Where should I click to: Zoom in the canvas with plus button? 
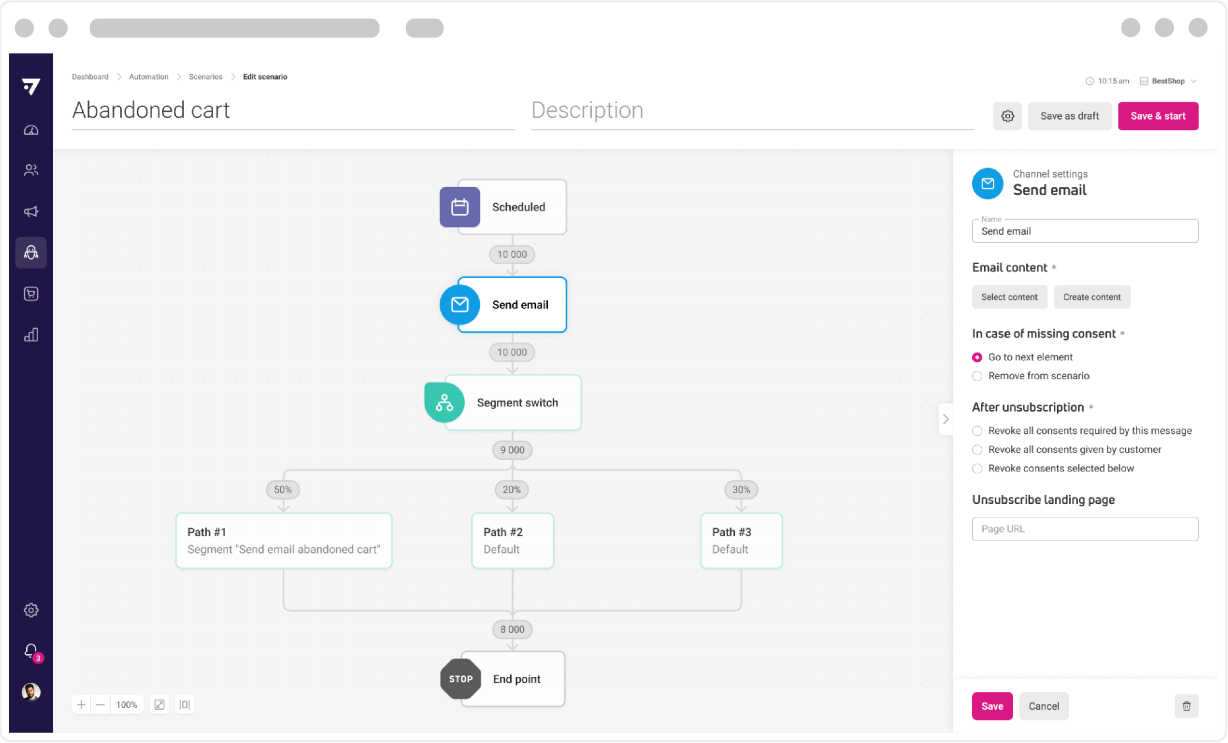coord(82,705)
